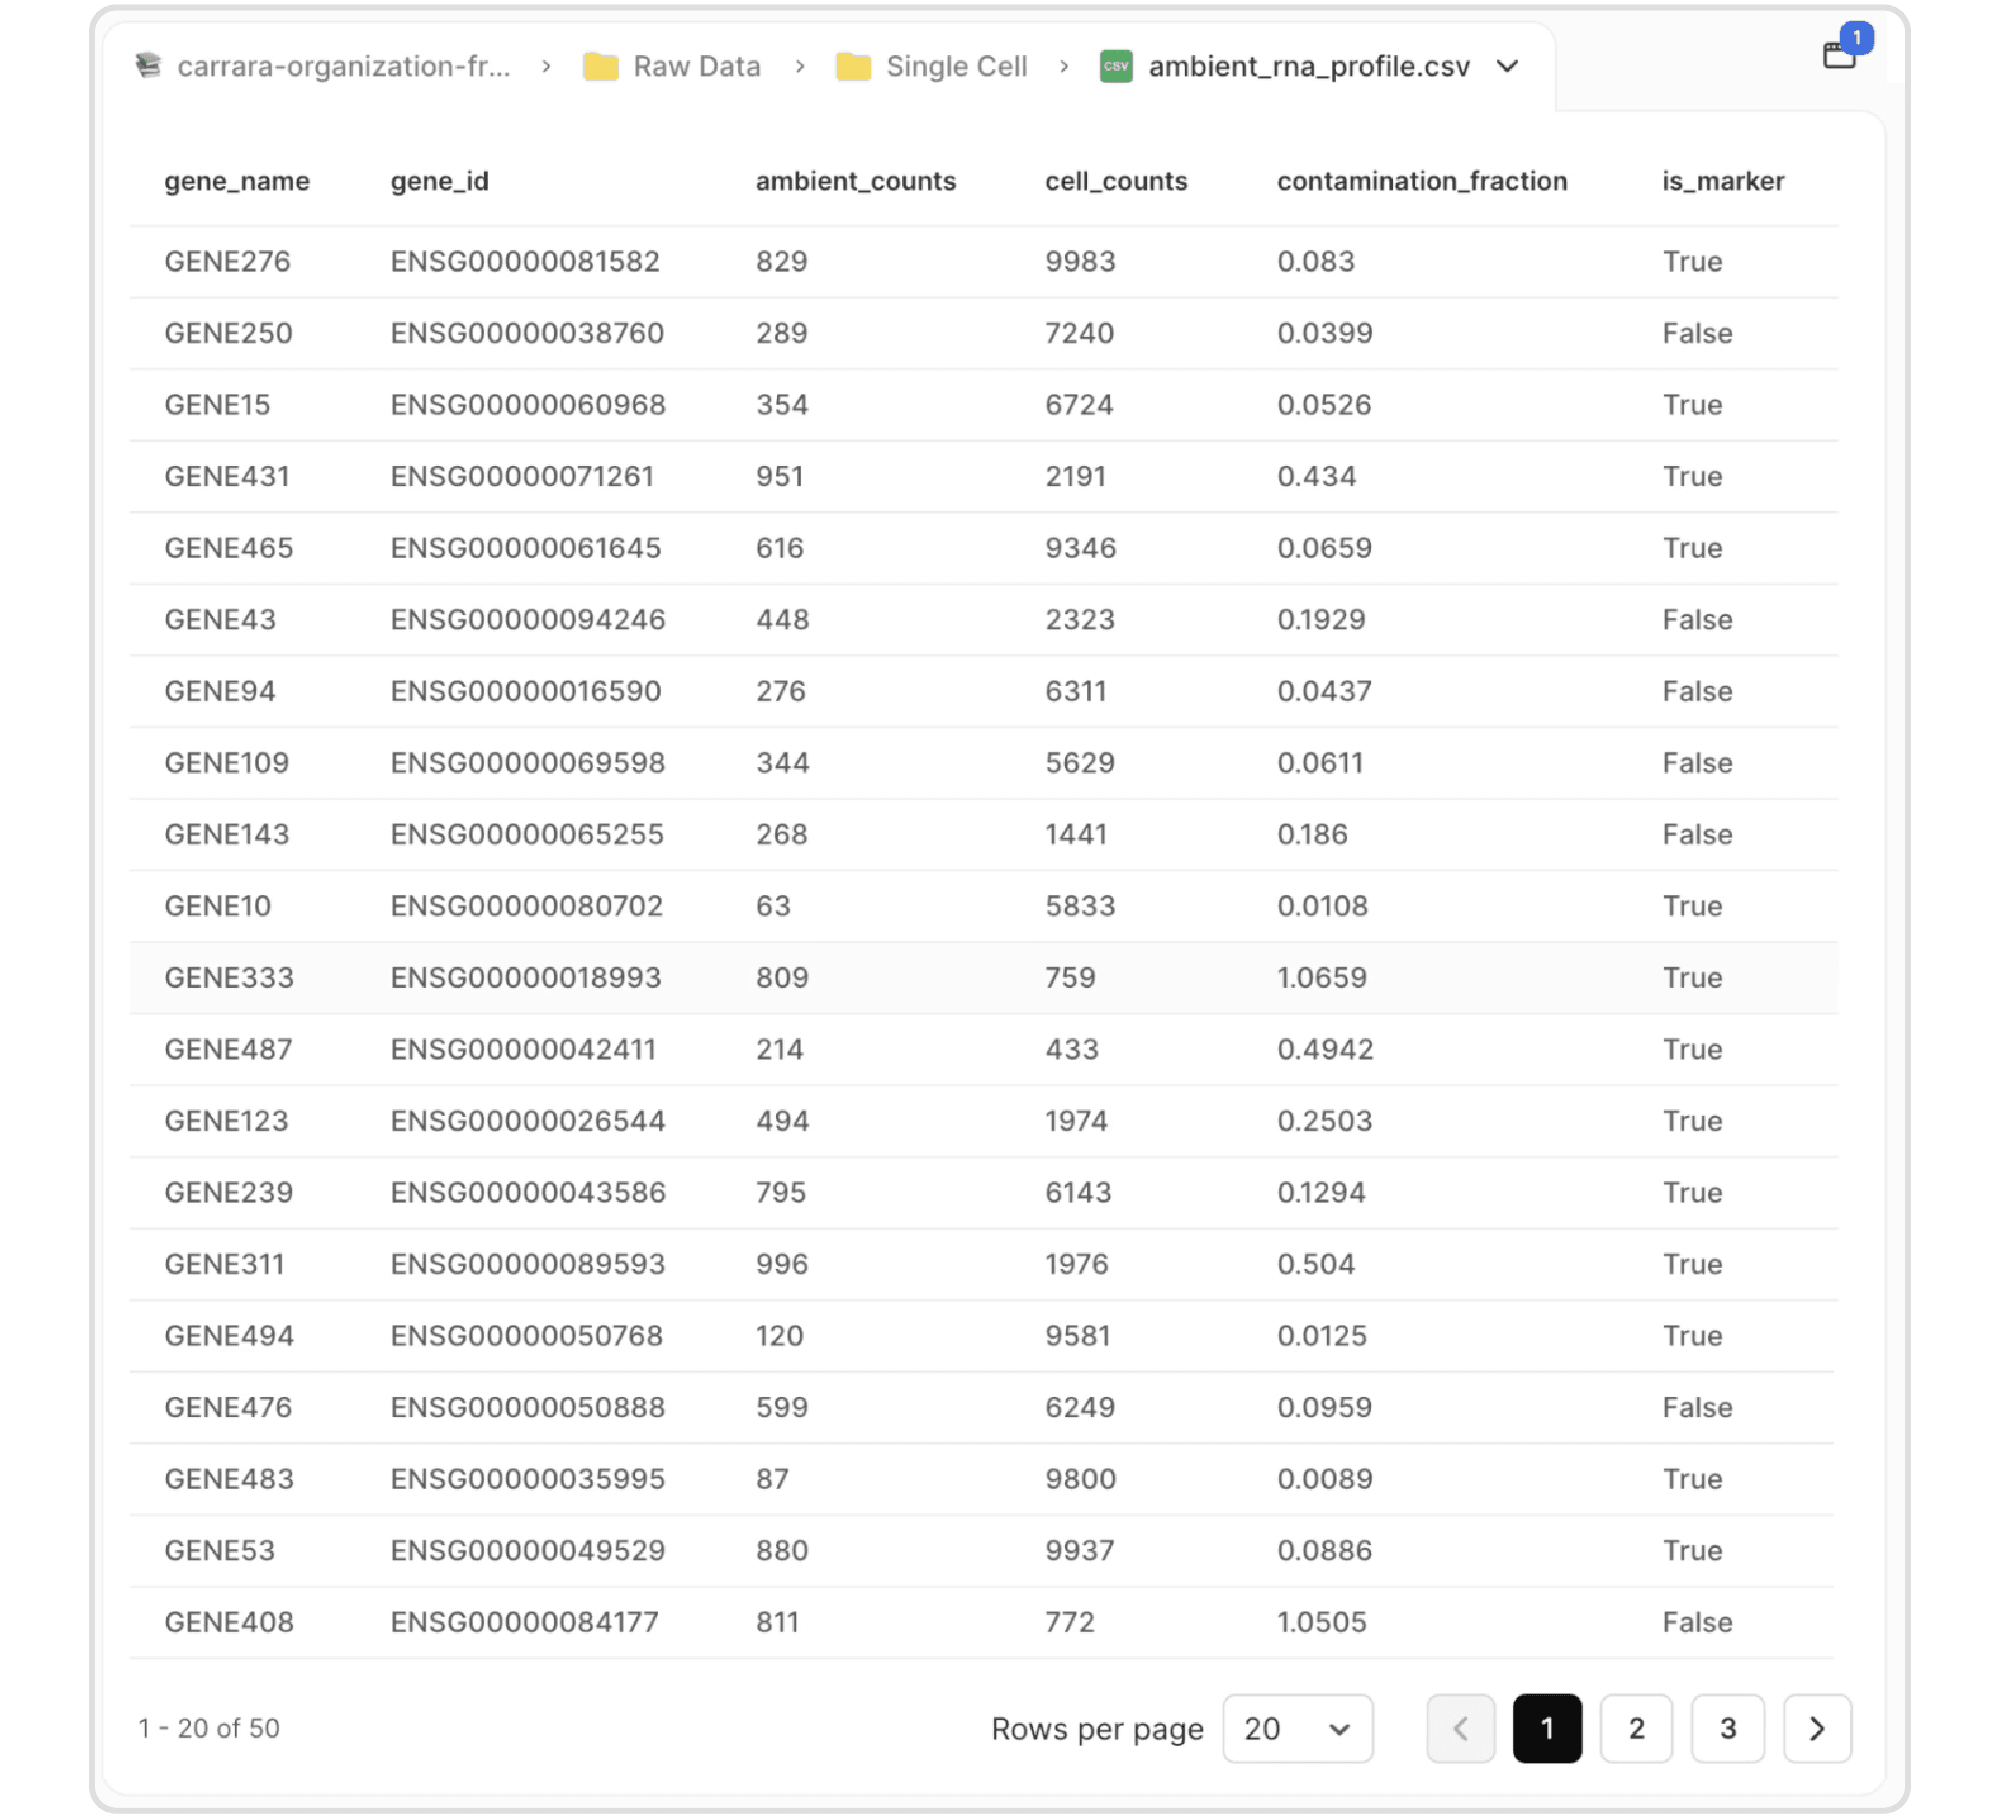2000x1819 pixels.
Task: Click the previous page left arrow
Action: [1460, 1728]
